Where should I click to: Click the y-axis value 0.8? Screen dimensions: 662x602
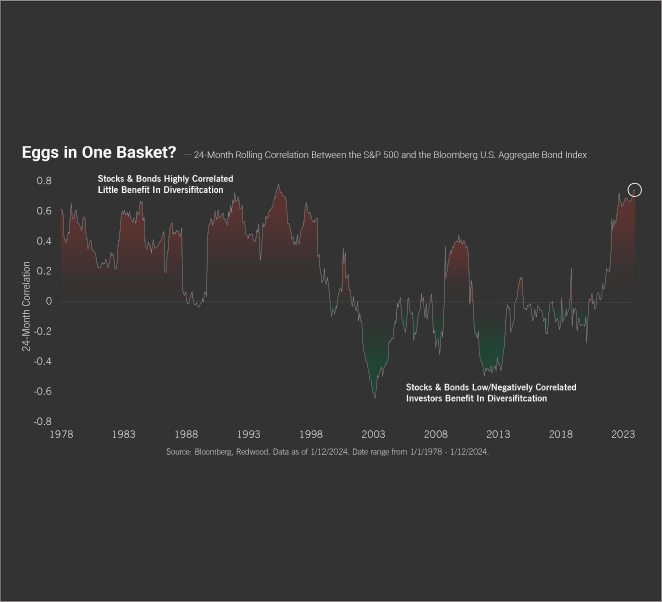[x=44, y=181]
